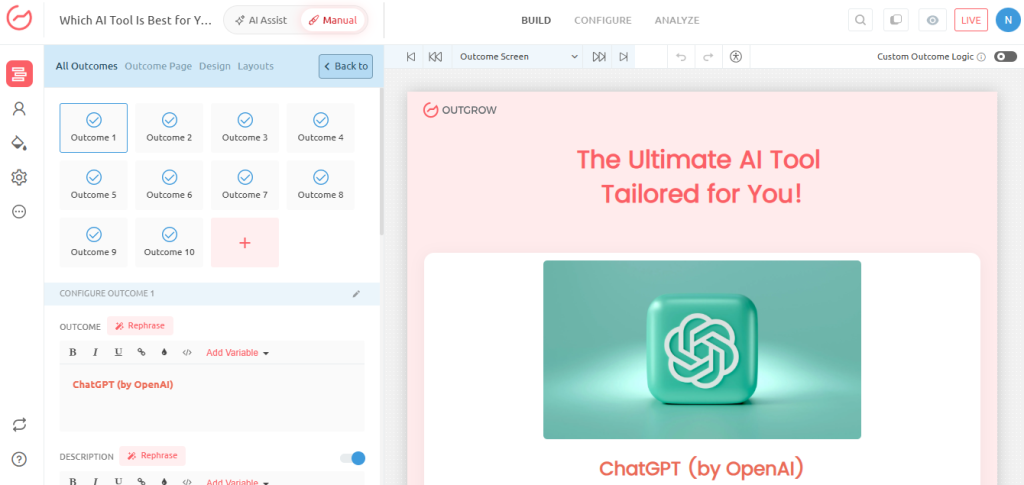
Task: Open the ANALYZE tab
Action: click(677, 20)
